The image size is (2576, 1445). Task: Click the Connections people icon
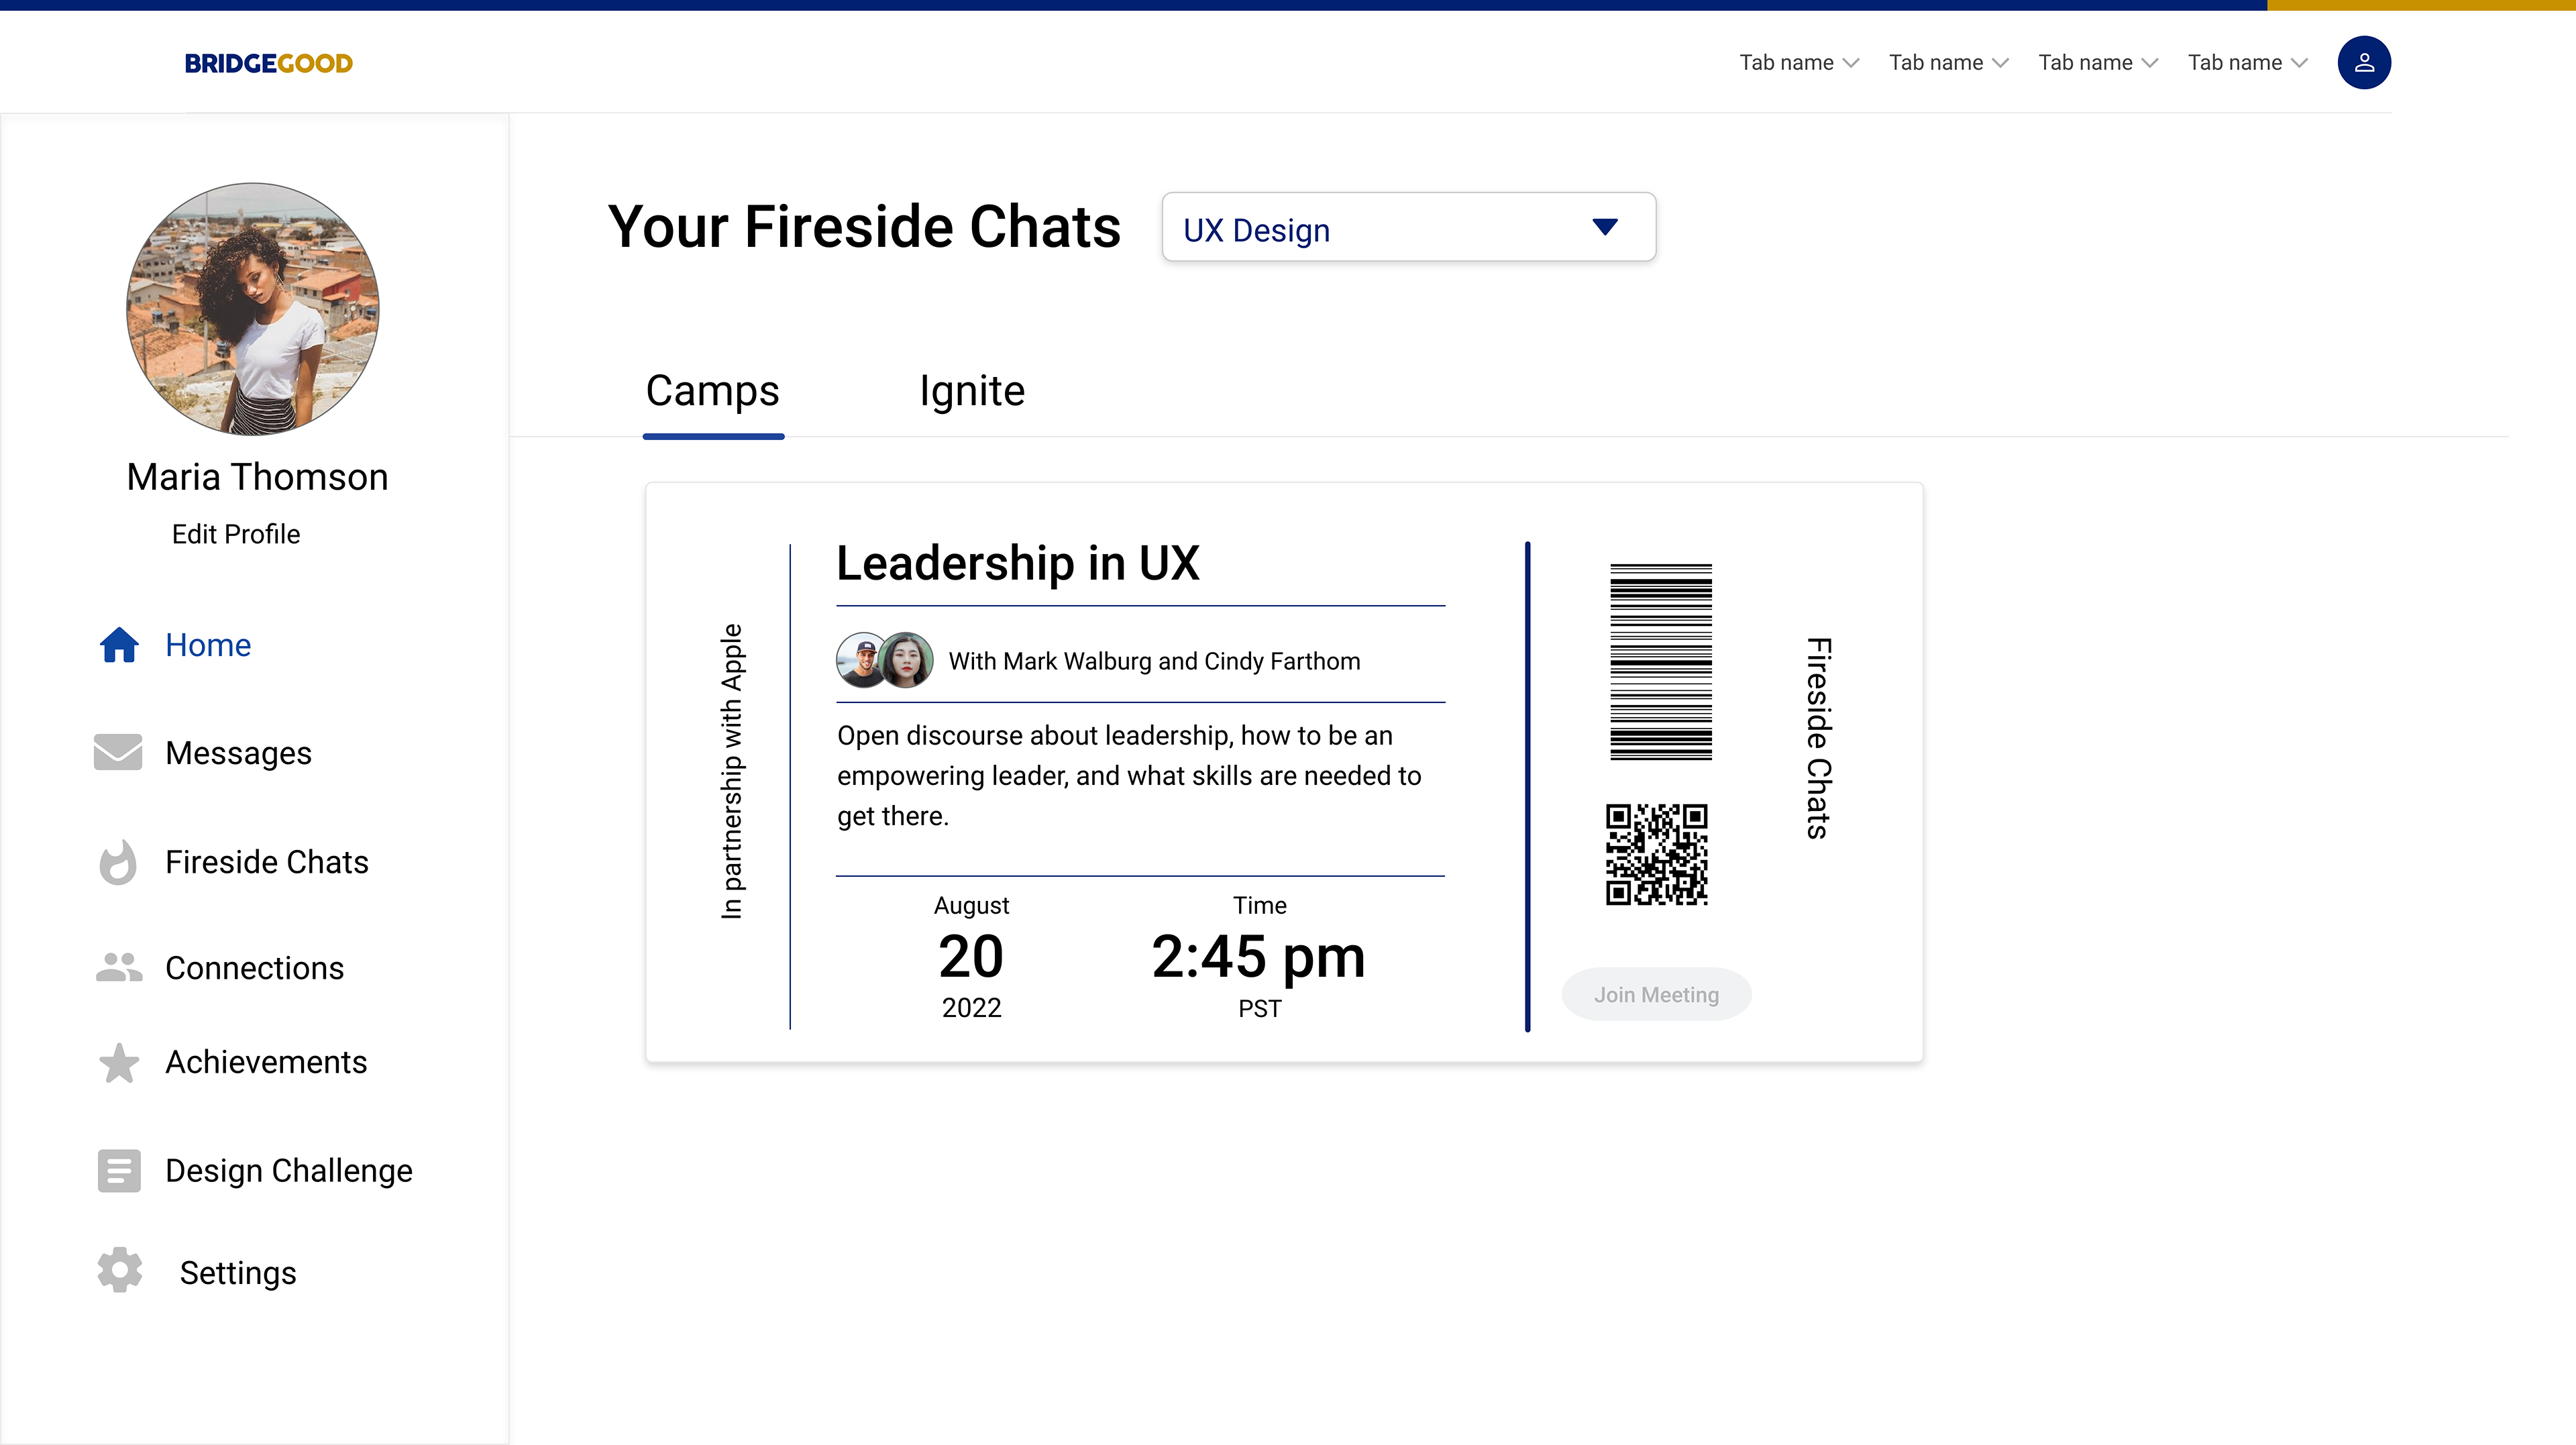[x=119, y=968]
